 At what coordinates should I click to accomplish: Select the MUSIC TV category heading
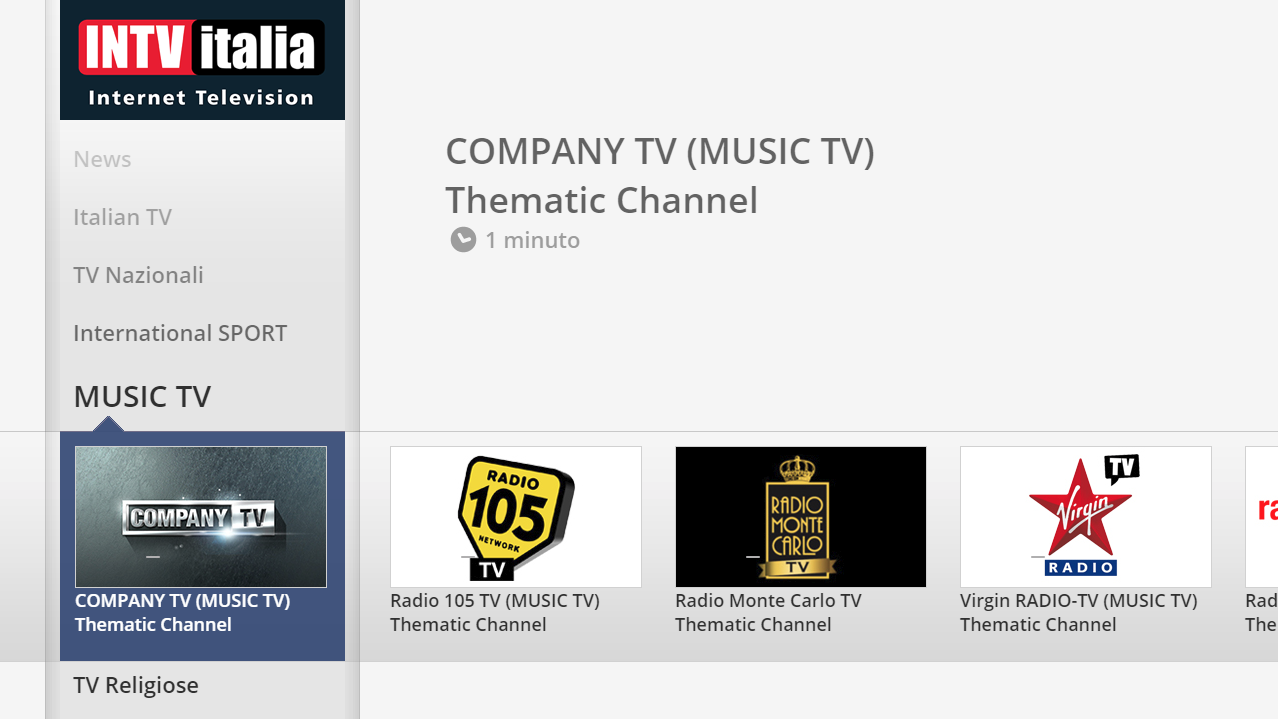(142, 396)
